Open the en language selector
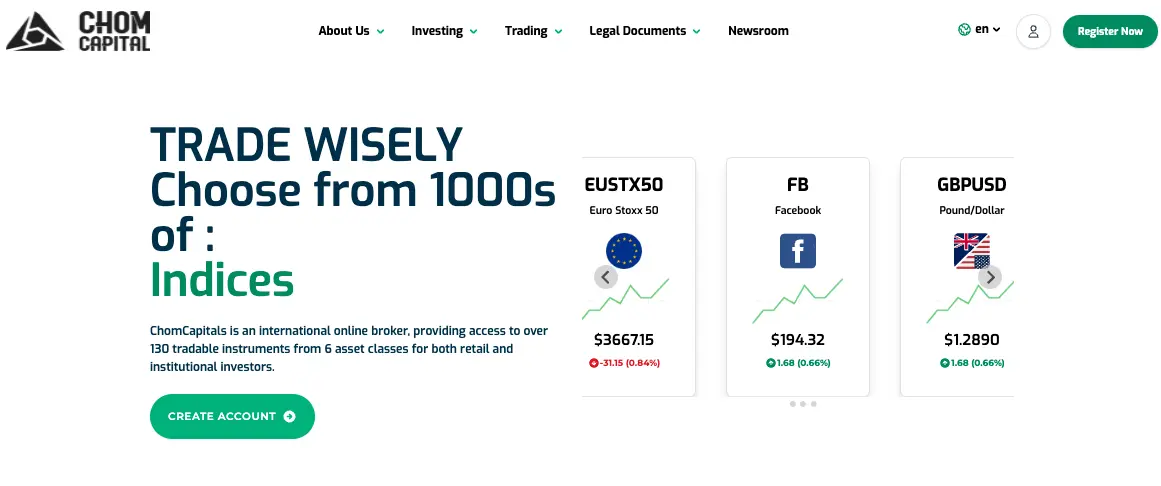This screenshot has height=486, width=1161. pyautogui.click(x=988, y=30)
